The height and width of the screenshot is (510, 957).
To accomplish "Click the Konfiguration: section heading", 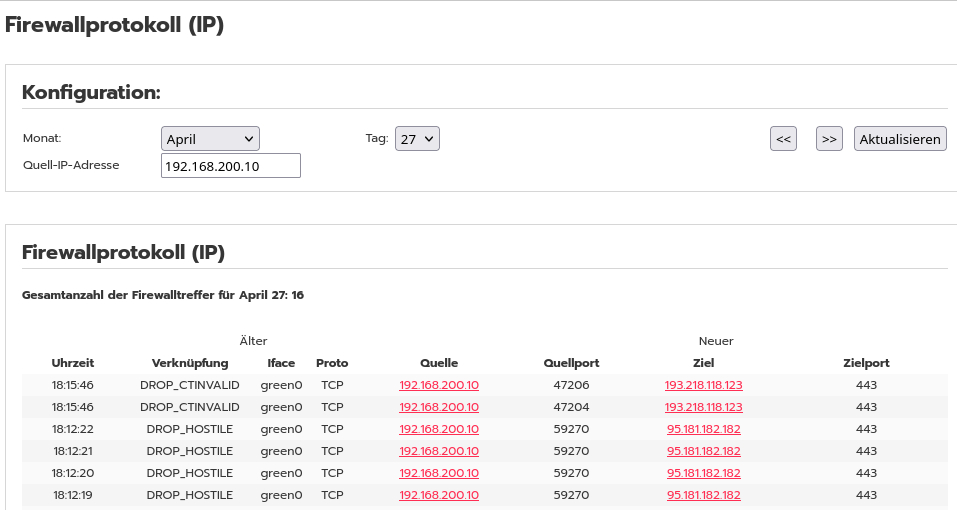I will point(91,92).
